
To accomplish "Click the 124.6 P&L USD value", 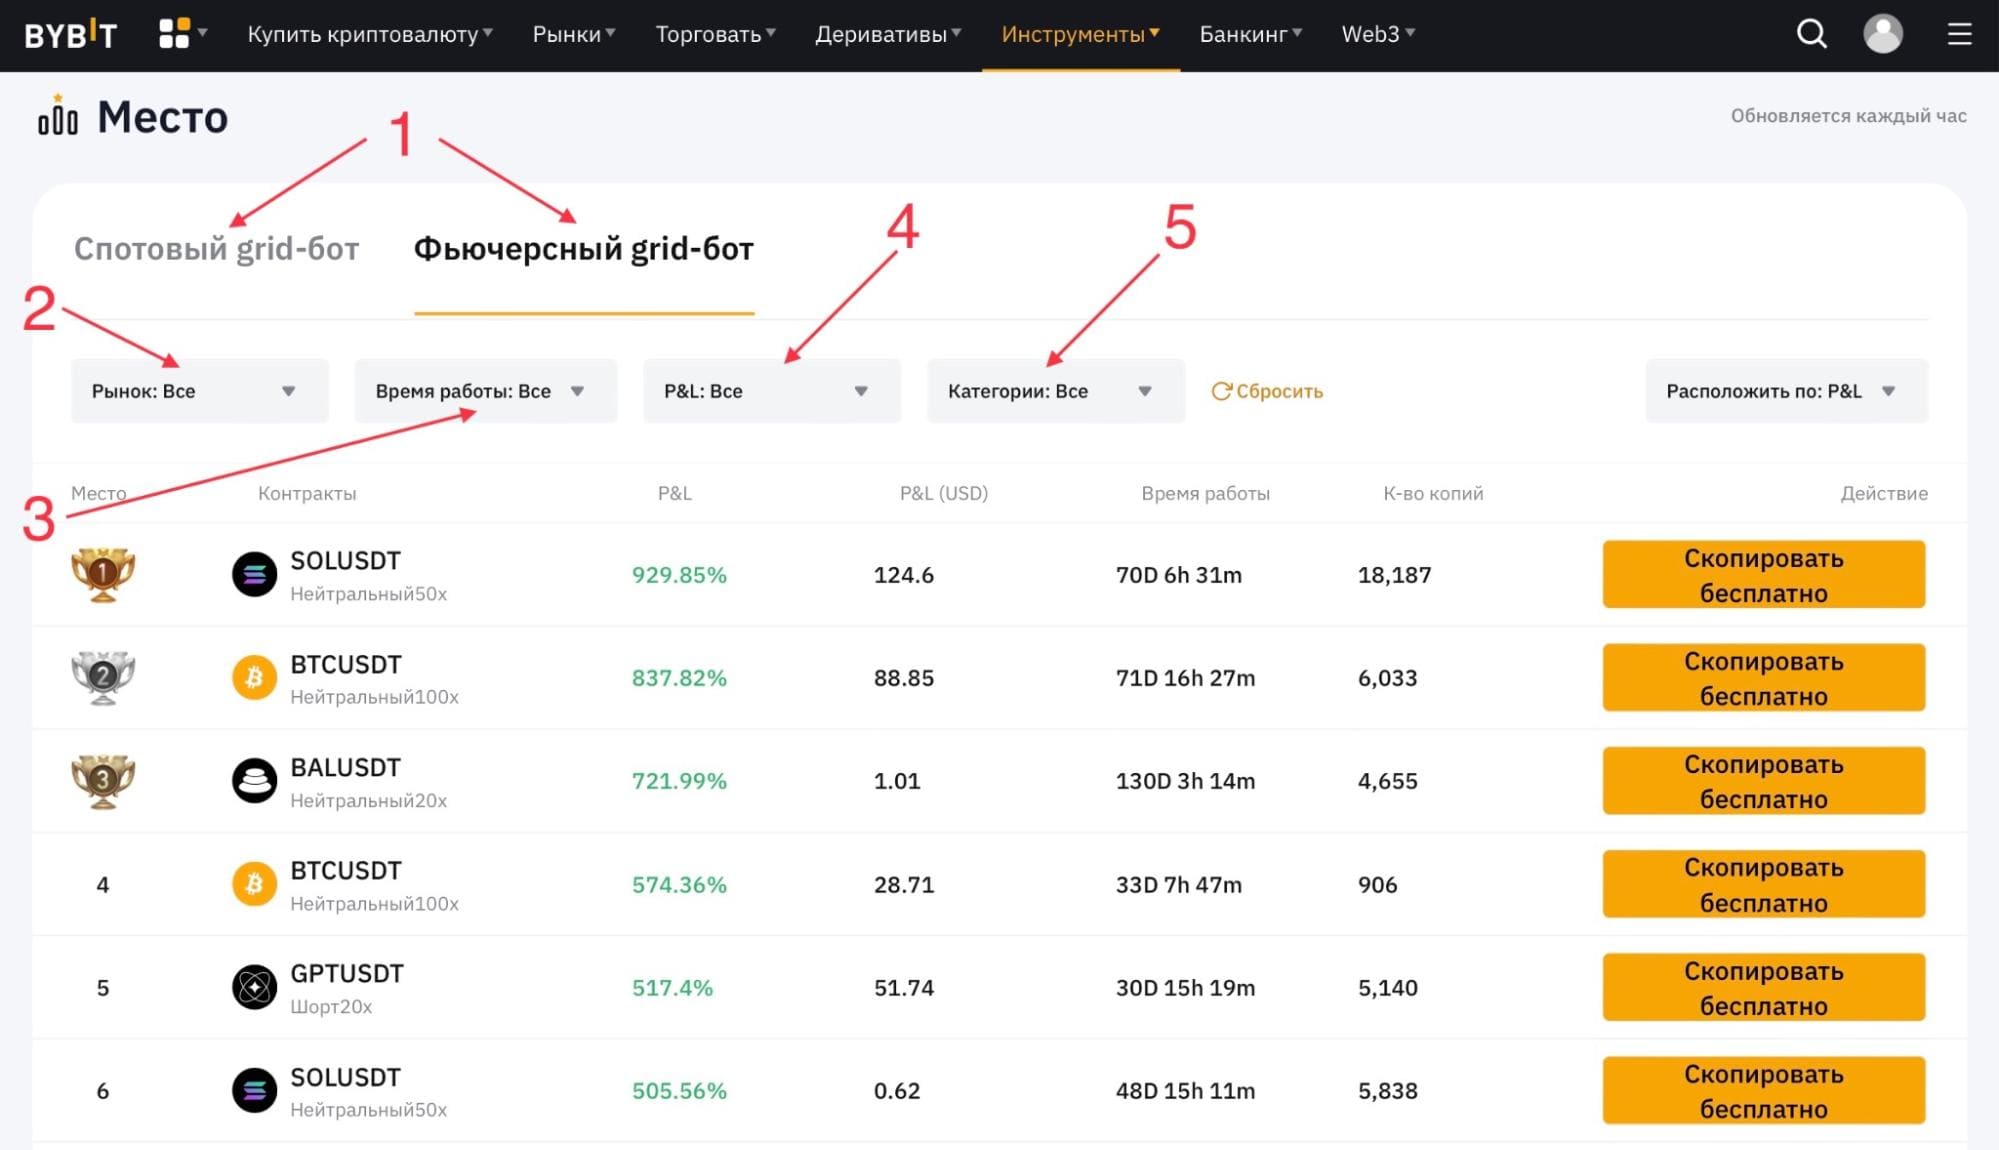I will pyautogui.click(x=904, y=575).
